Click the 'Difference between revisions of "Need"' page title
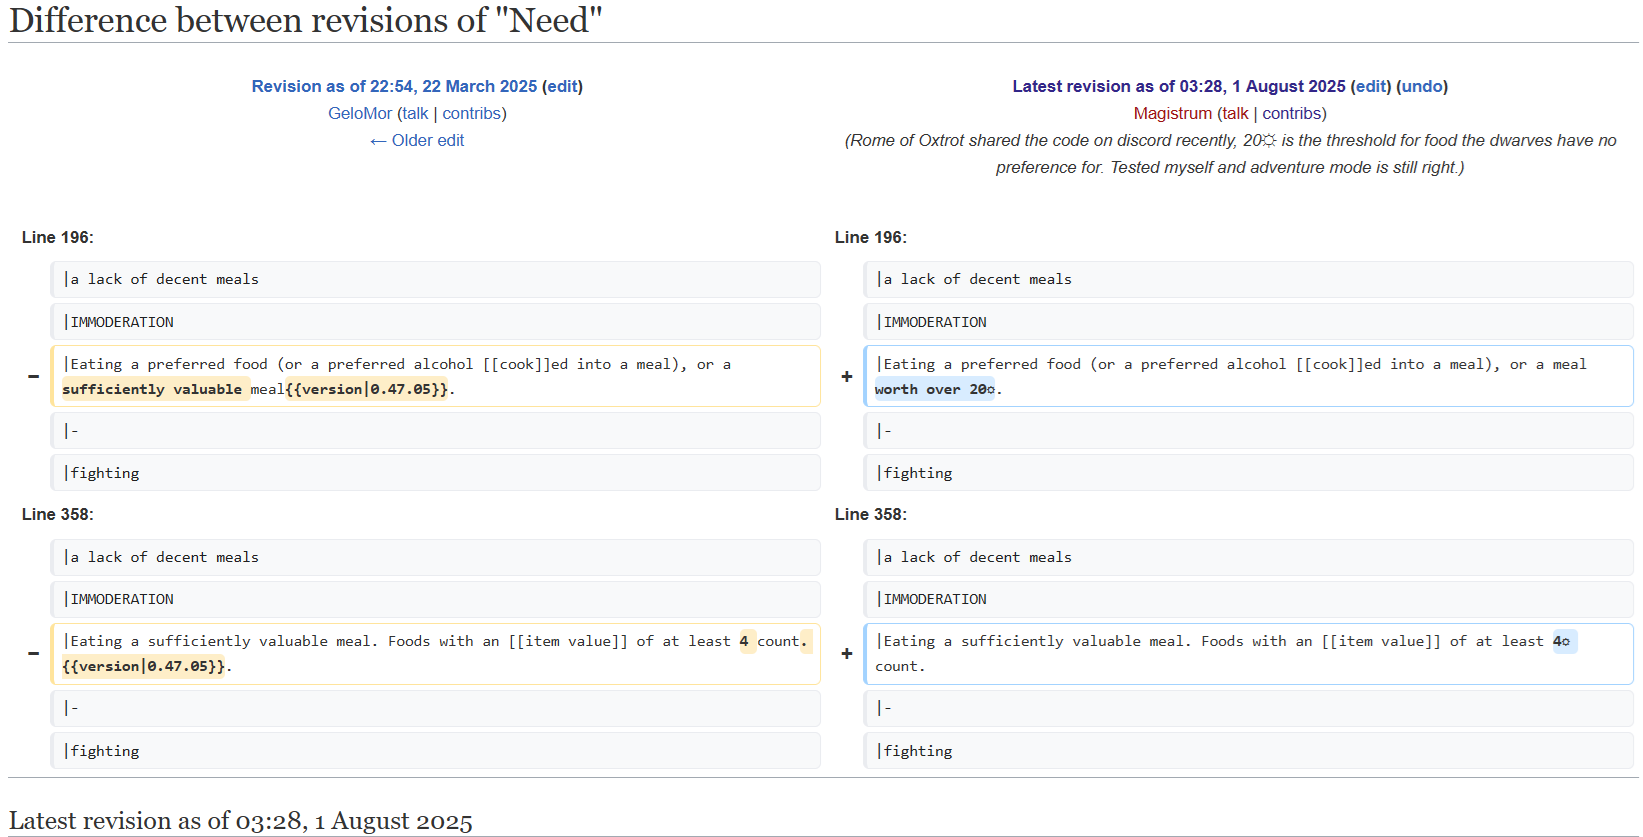The height and width of the screenshot is (837, 1643). [306, 20]
